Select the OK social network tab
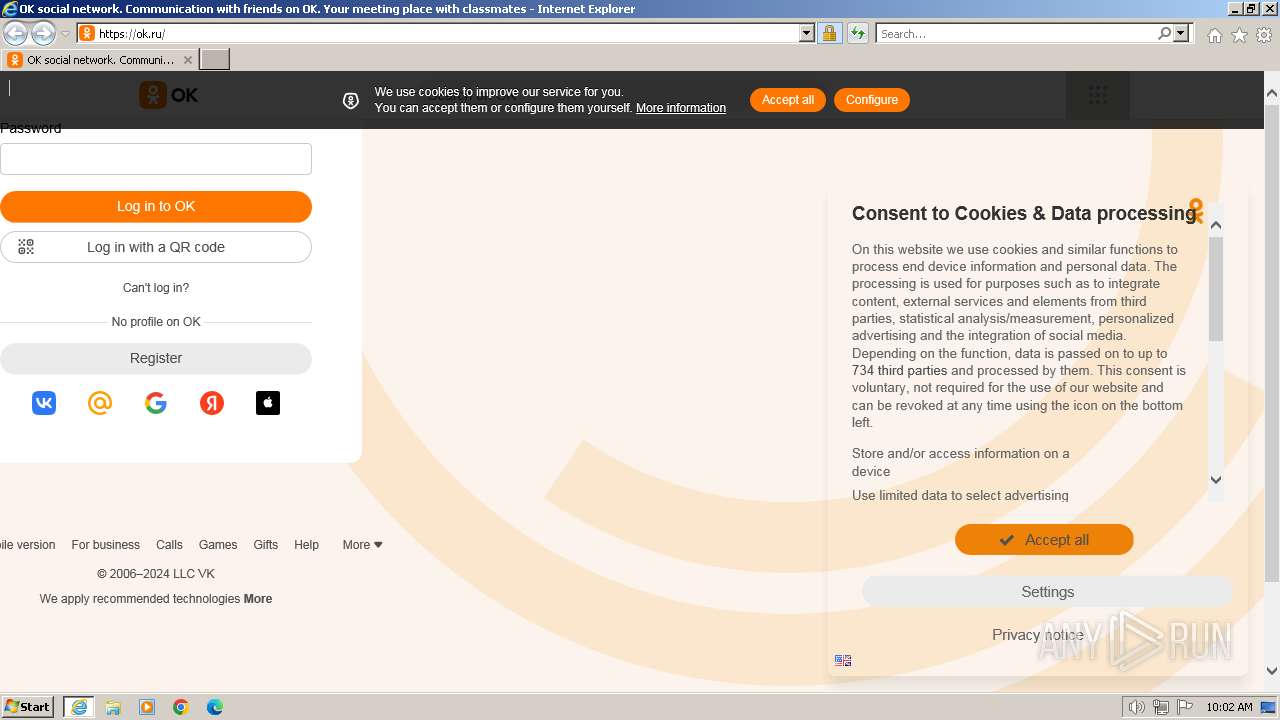Image resolution: width=1280 pixels, height=720 pixels. click(x=100, y=60)
